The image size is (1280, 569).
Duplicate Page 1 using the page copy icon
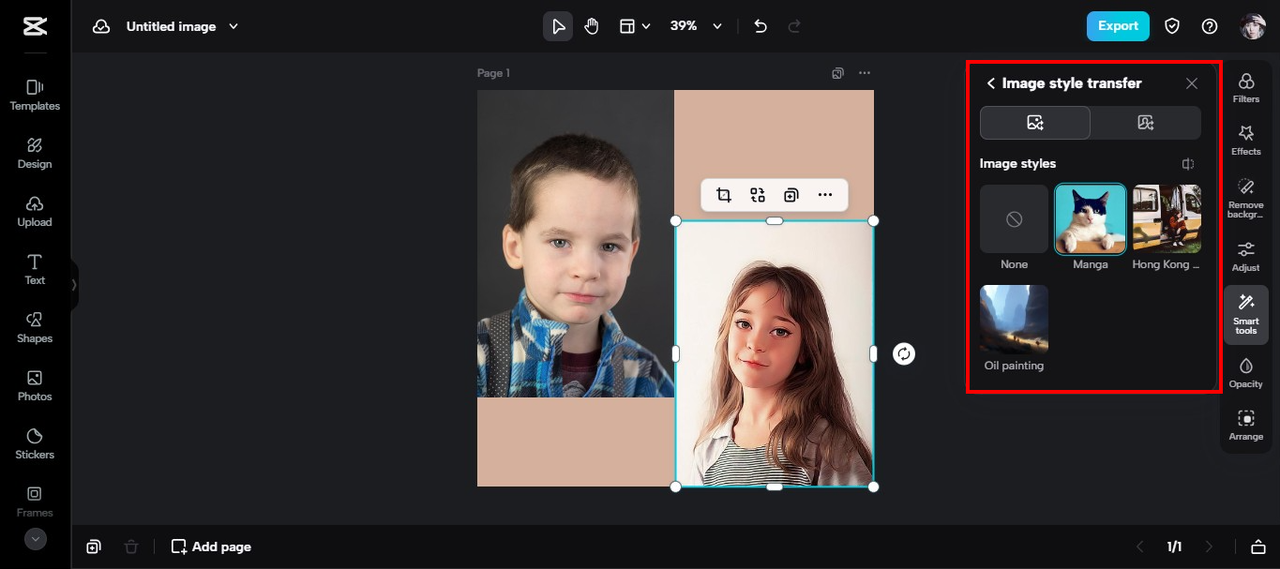coord(838,73)
